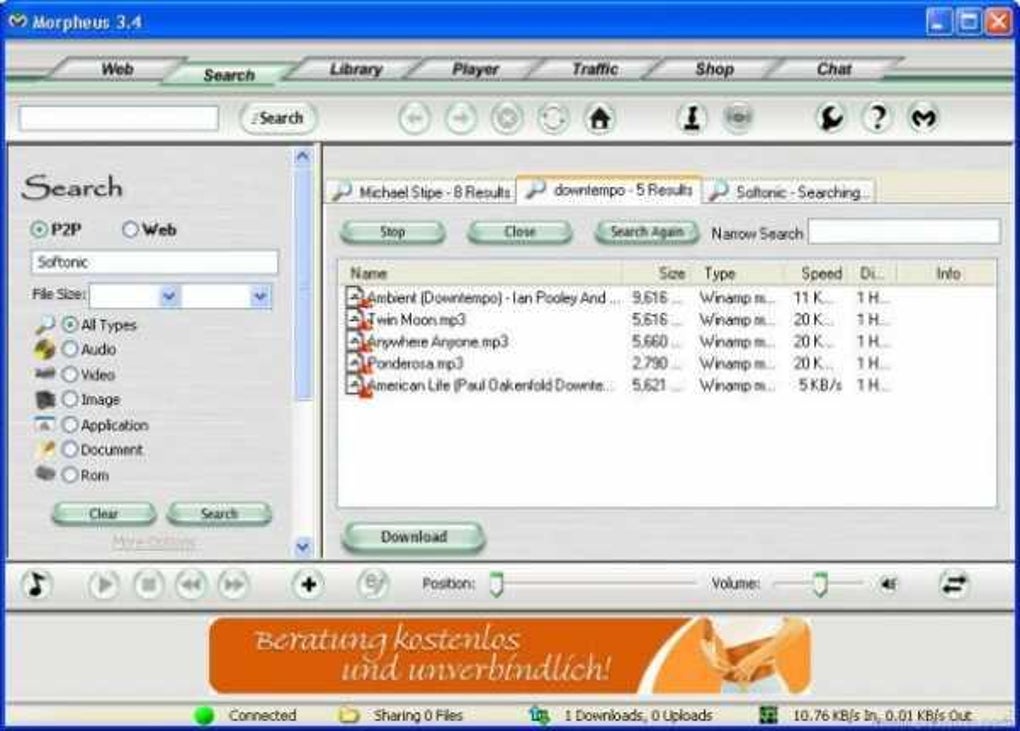Go forward with the forward arrow icon

(461, 118)
